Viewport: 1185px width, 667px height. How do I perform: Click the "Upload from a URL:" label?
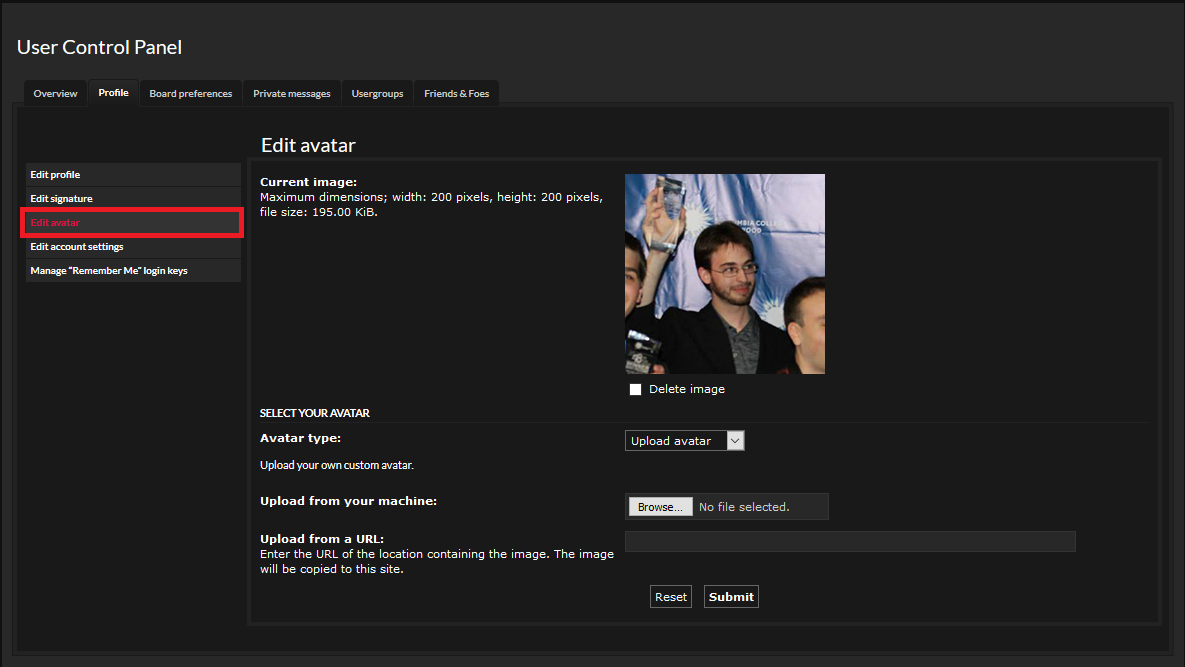point(322,539)
